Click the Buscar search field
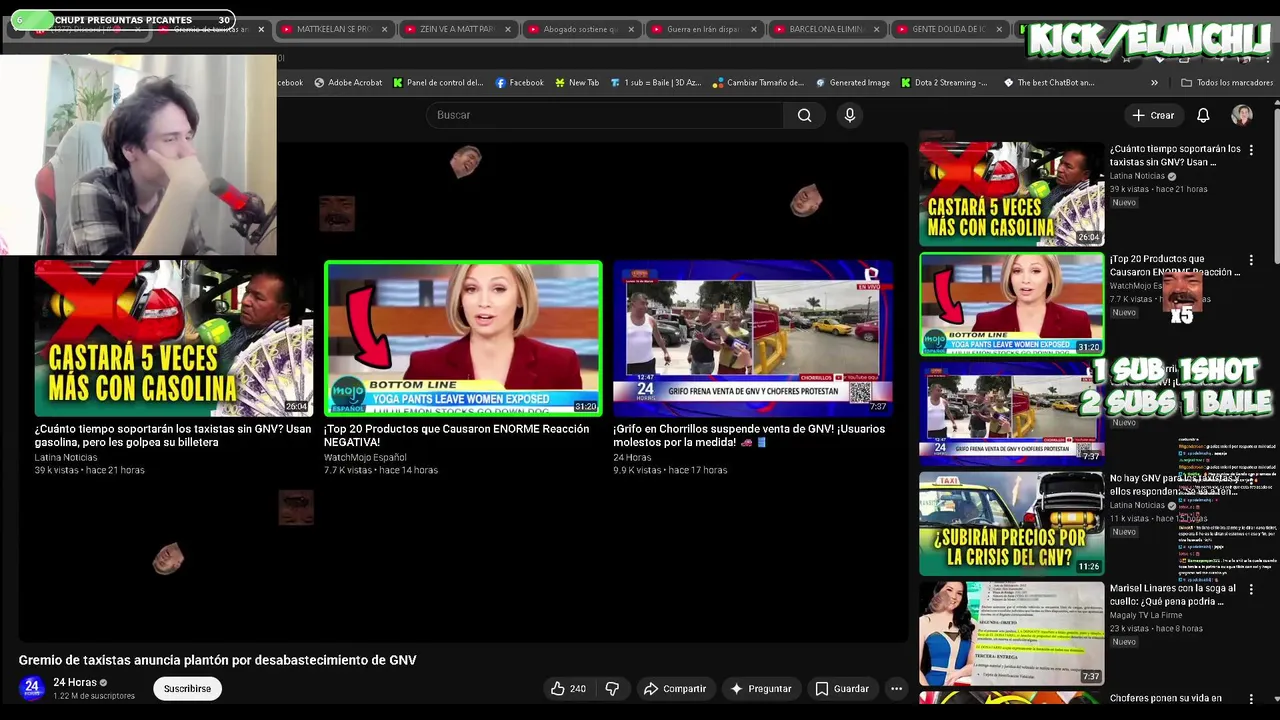Screen dimensions: 1280x720 point(605,115)
